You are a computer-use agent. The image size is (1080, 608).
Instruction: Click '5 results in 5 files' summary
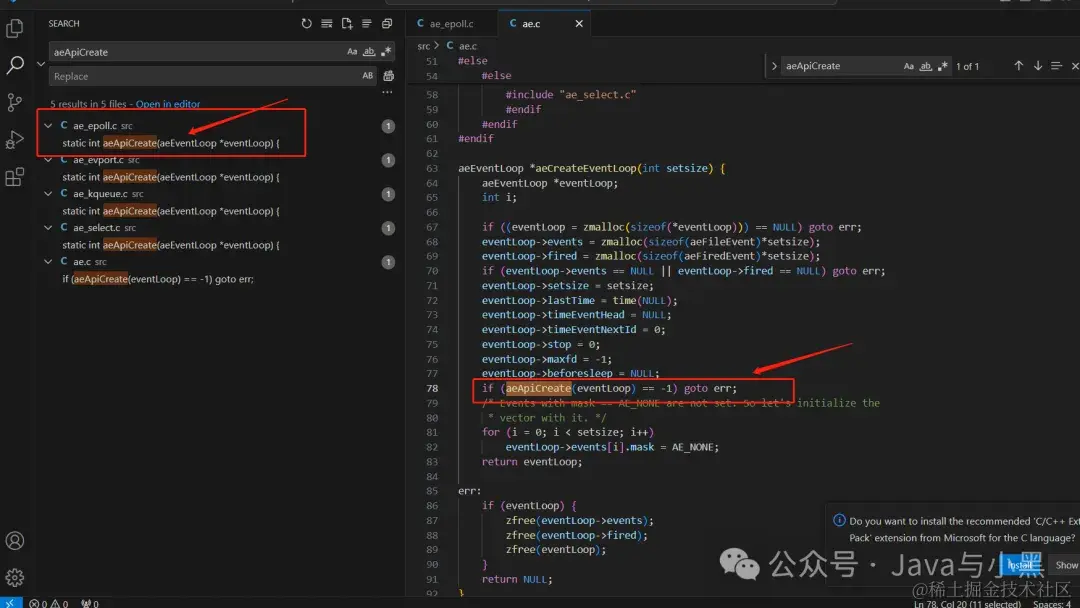click(x=88, y=104)
